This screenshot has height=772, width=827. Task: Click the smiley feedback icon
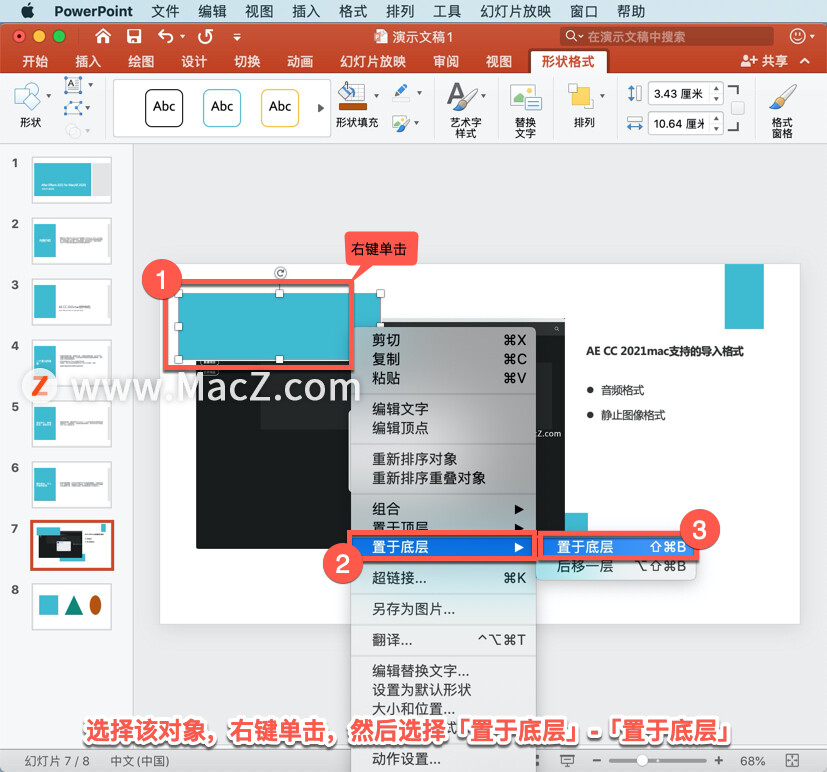click(797, 36)
